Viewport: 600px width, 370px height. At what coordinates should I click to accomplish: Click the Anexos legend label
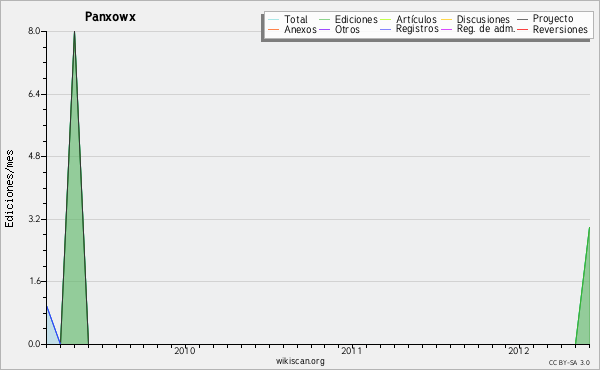(300, 29)
